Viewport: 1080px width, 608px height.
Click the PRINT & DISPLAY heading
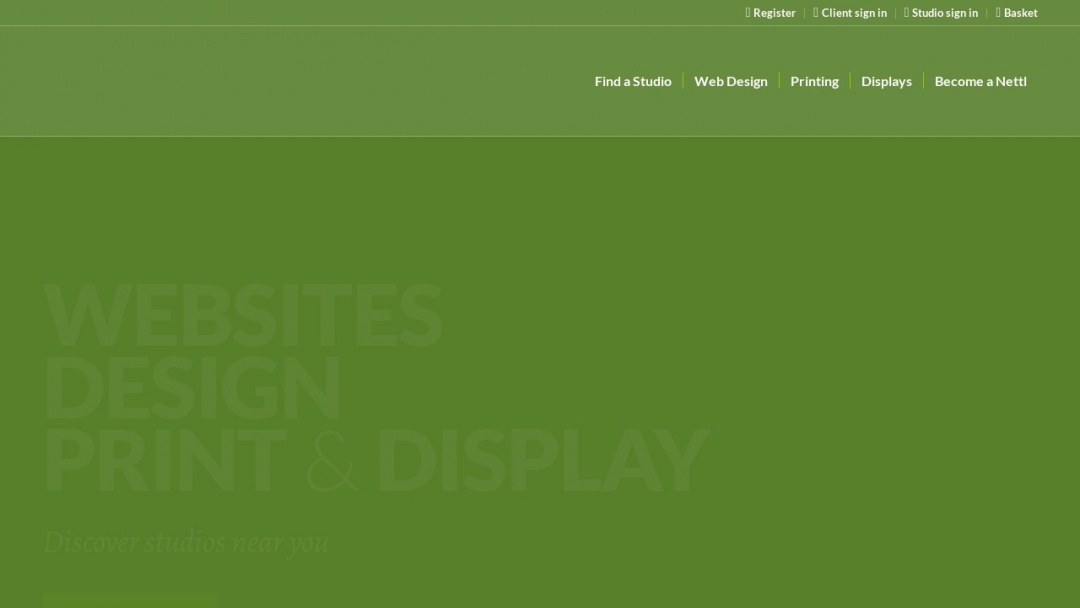pyautogui.click(x=375, y=460)
